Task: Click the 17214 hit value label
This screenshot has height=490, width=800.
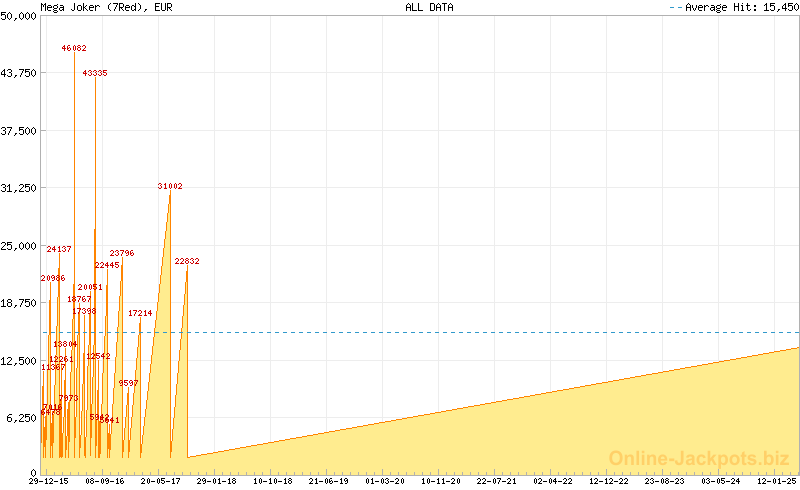Action: (140, 313)
